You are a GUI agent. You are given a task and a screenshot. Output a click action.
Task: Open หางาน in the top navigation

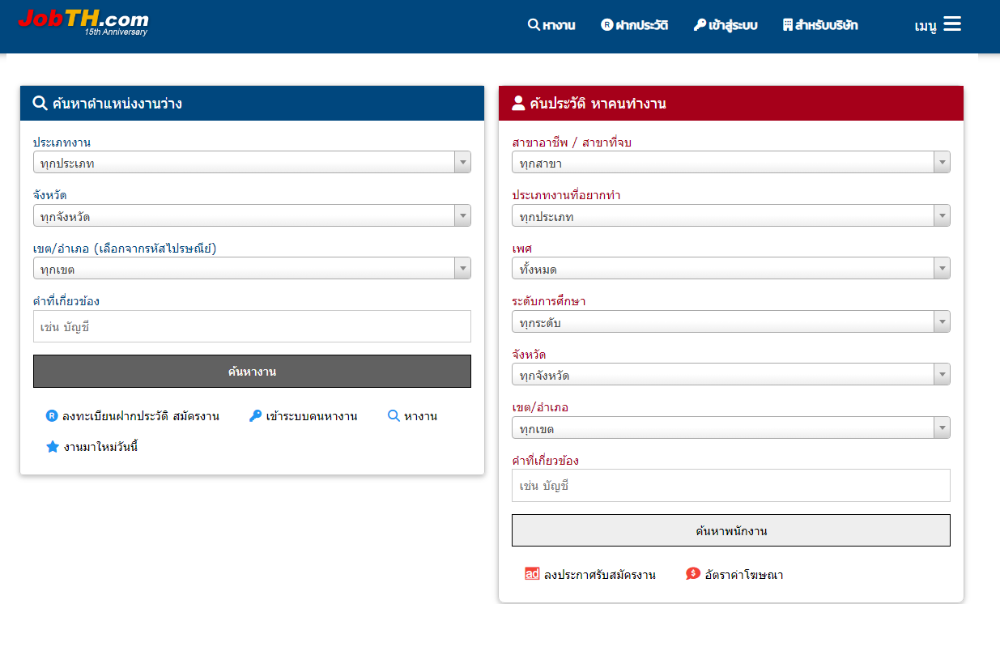click(551, 25)
